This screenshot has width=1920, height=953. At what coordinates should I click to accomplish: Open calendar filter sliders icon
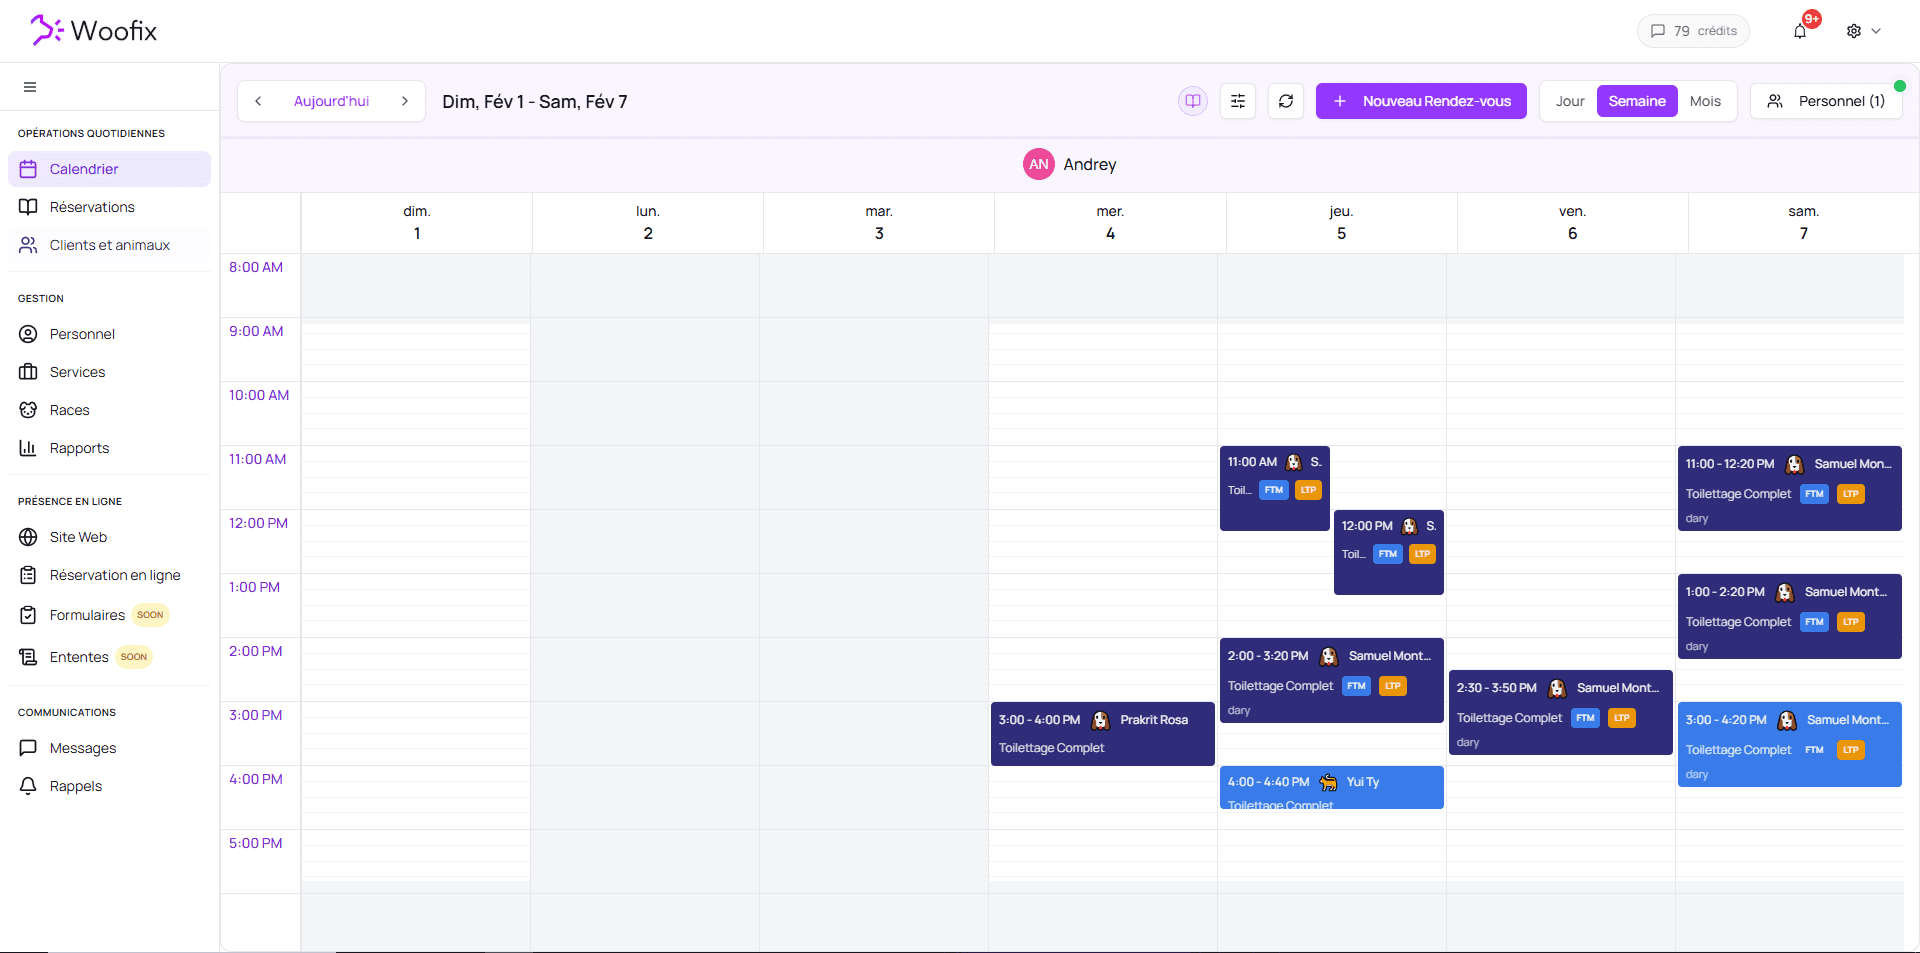click(1238, 101)
